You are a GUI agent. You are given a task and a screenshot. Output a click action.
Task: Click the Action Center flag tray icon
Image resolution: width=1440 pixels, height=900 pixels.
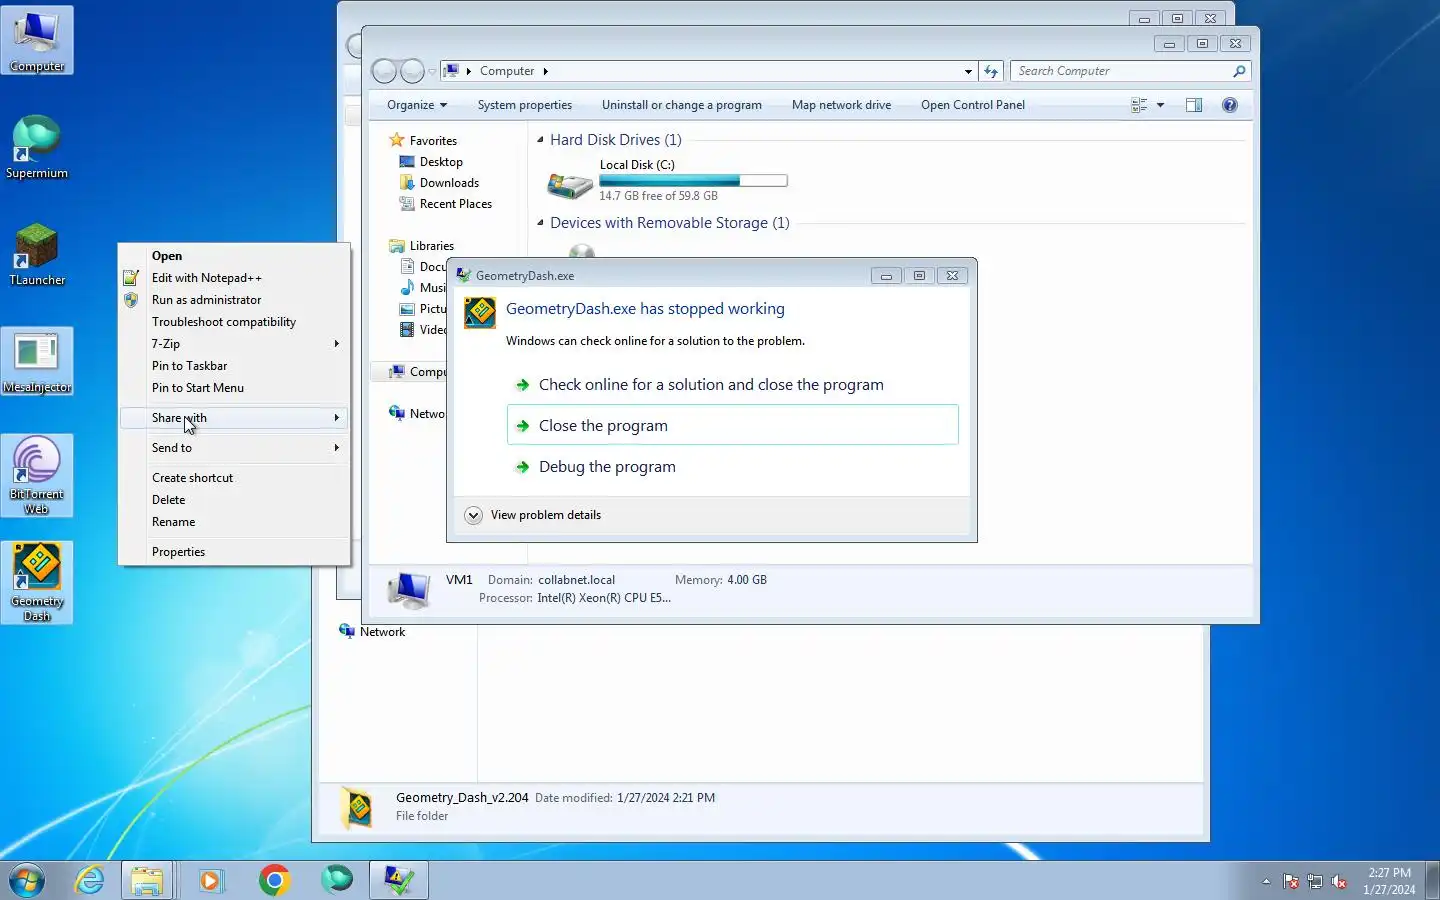point(1291,881)
